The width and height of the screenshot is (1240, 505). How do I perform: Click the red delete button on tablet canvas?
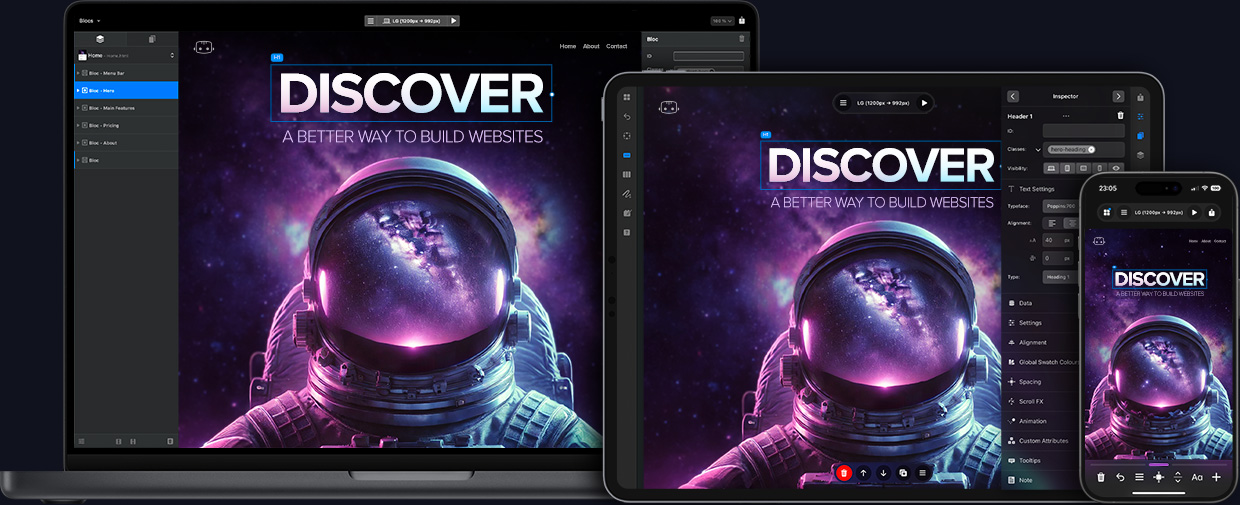(844, 472)
